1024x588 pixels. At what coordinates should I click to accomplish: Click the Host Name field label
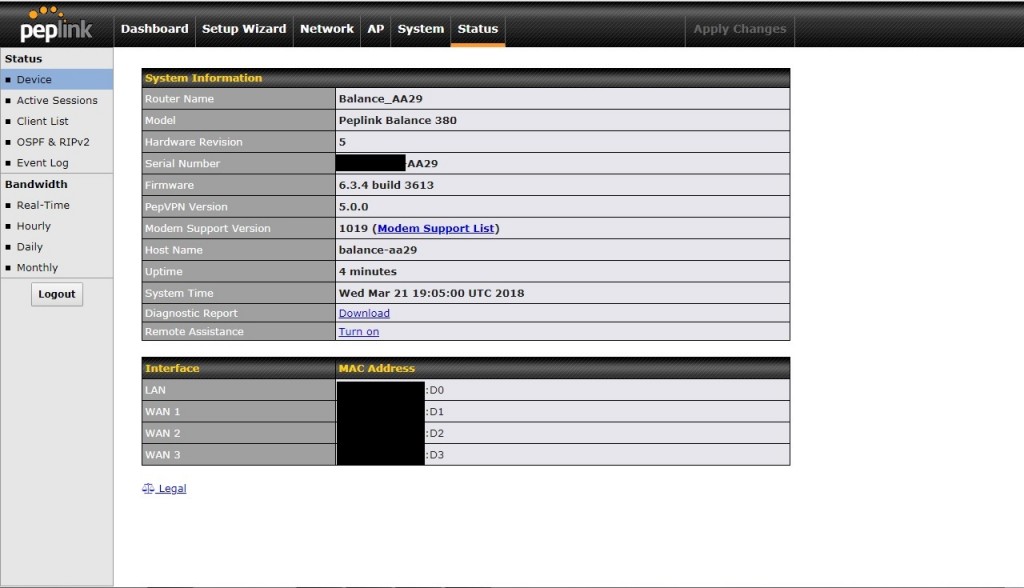point(174,250)
